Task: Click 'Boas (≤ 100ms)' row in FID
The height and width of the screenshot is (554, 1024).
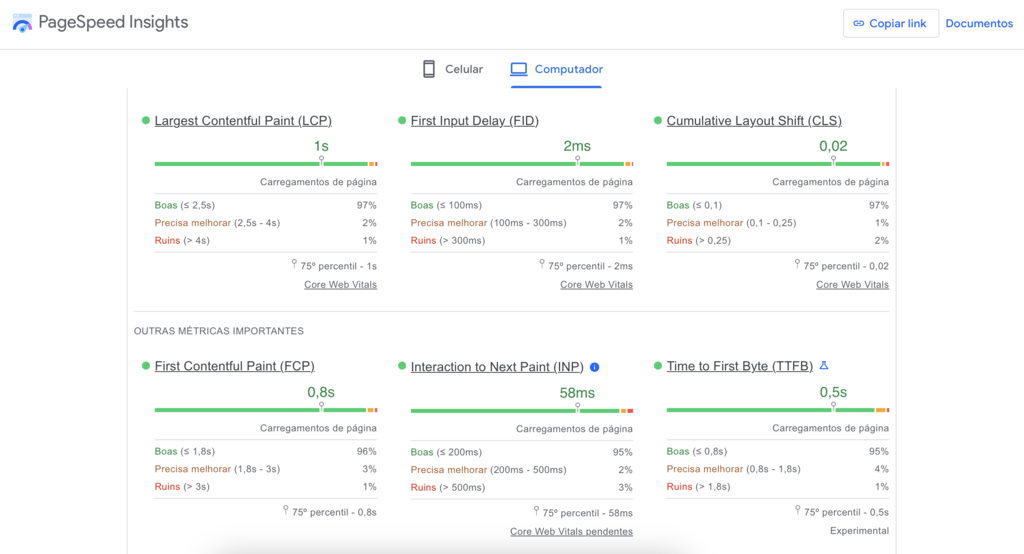Action: [522, 205]
